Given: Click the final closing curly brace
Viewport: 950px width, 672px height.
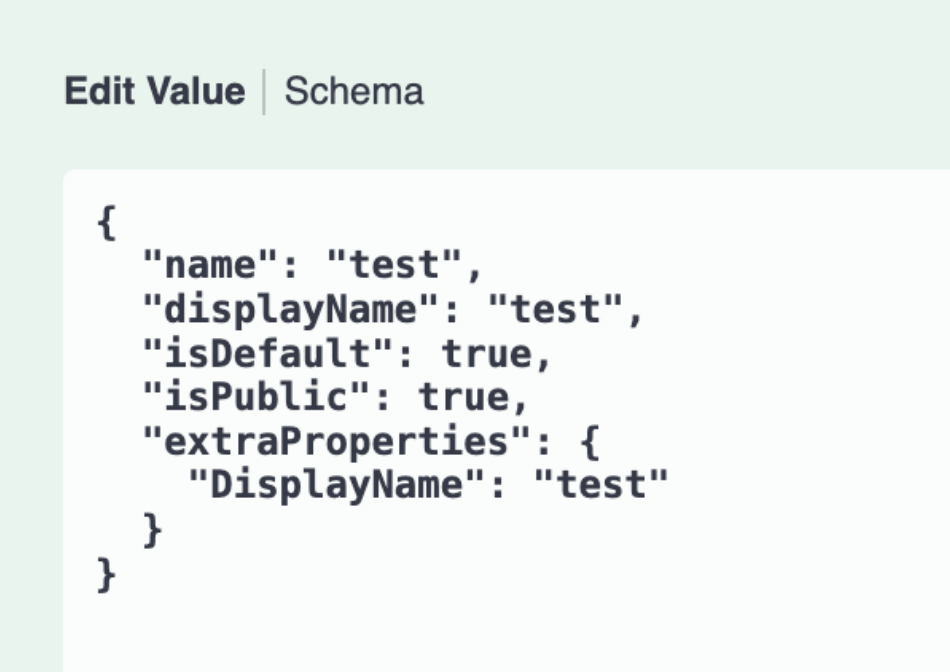Looking at the screenshot, I should pyautogui.click(x=106, y=574).
